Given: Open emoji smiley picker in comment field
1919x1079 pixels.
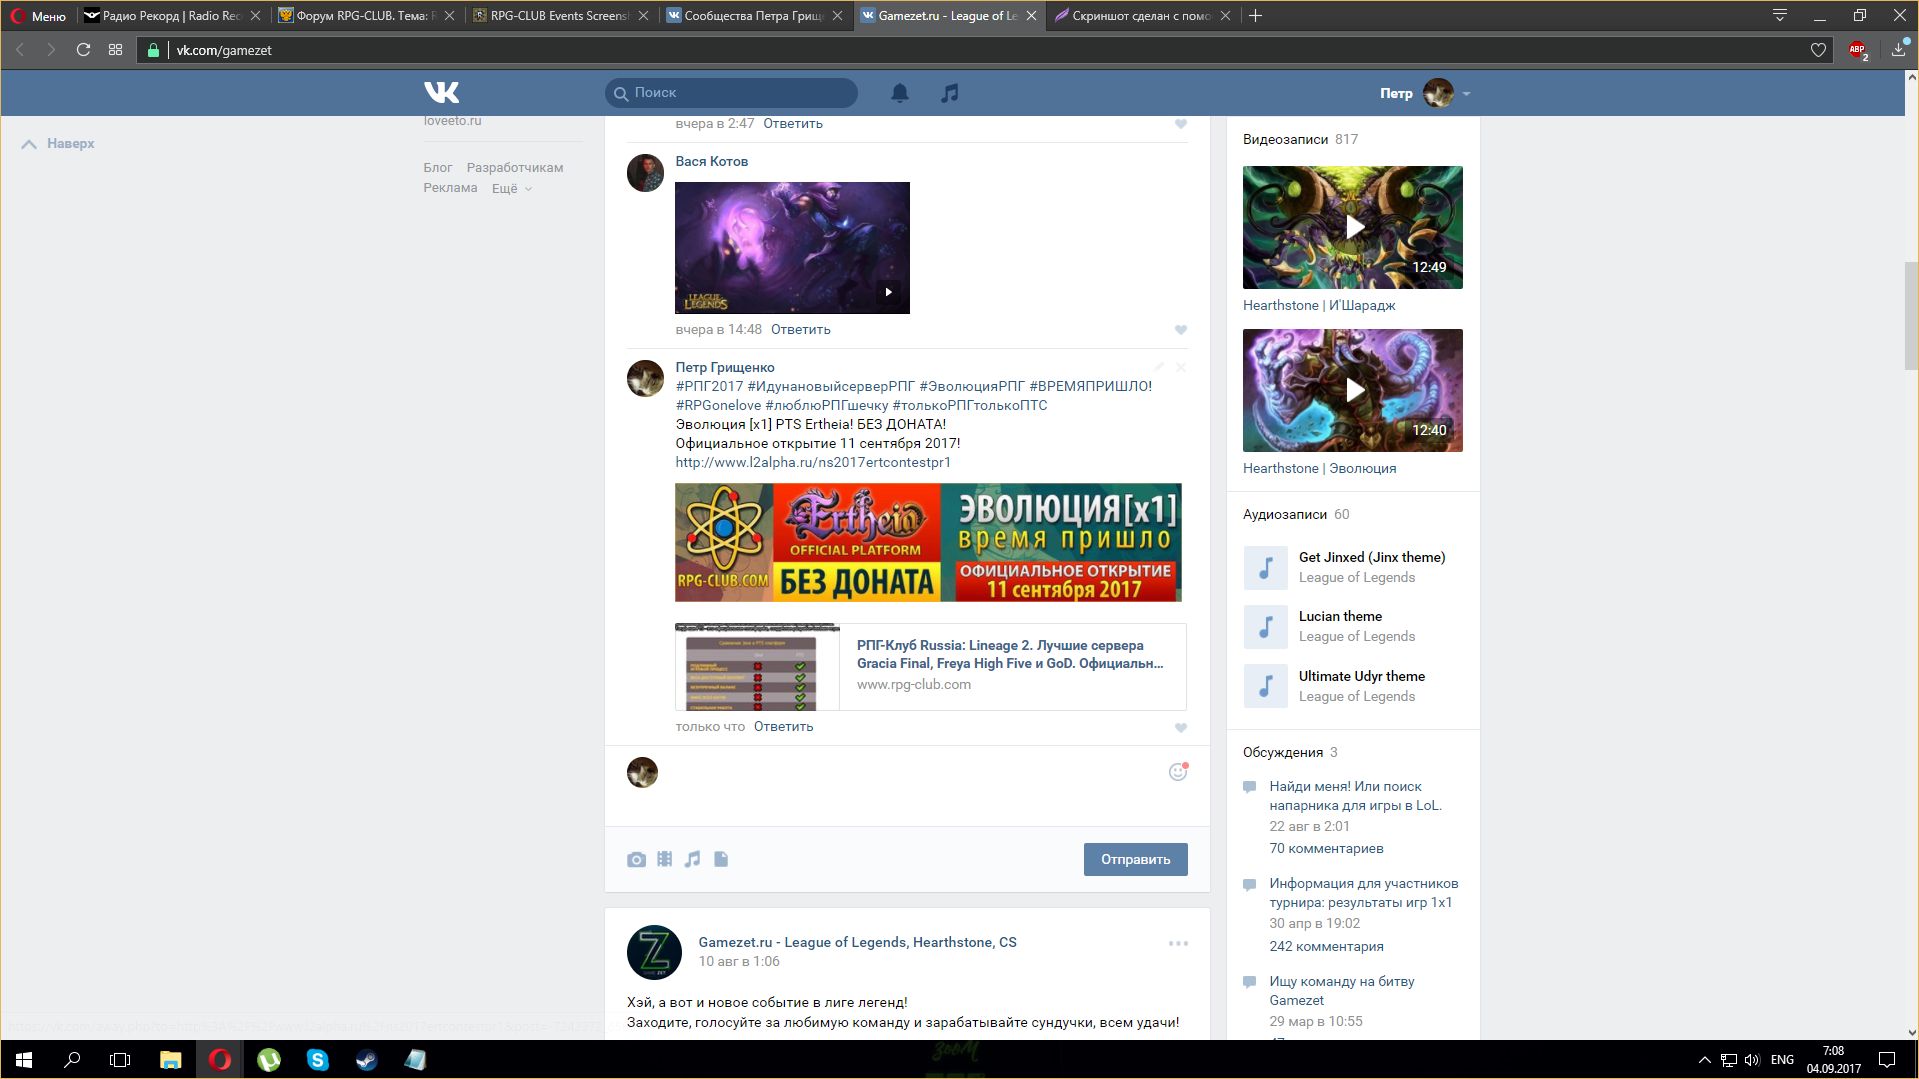Looking at the screenshot, I should 1178,771.
